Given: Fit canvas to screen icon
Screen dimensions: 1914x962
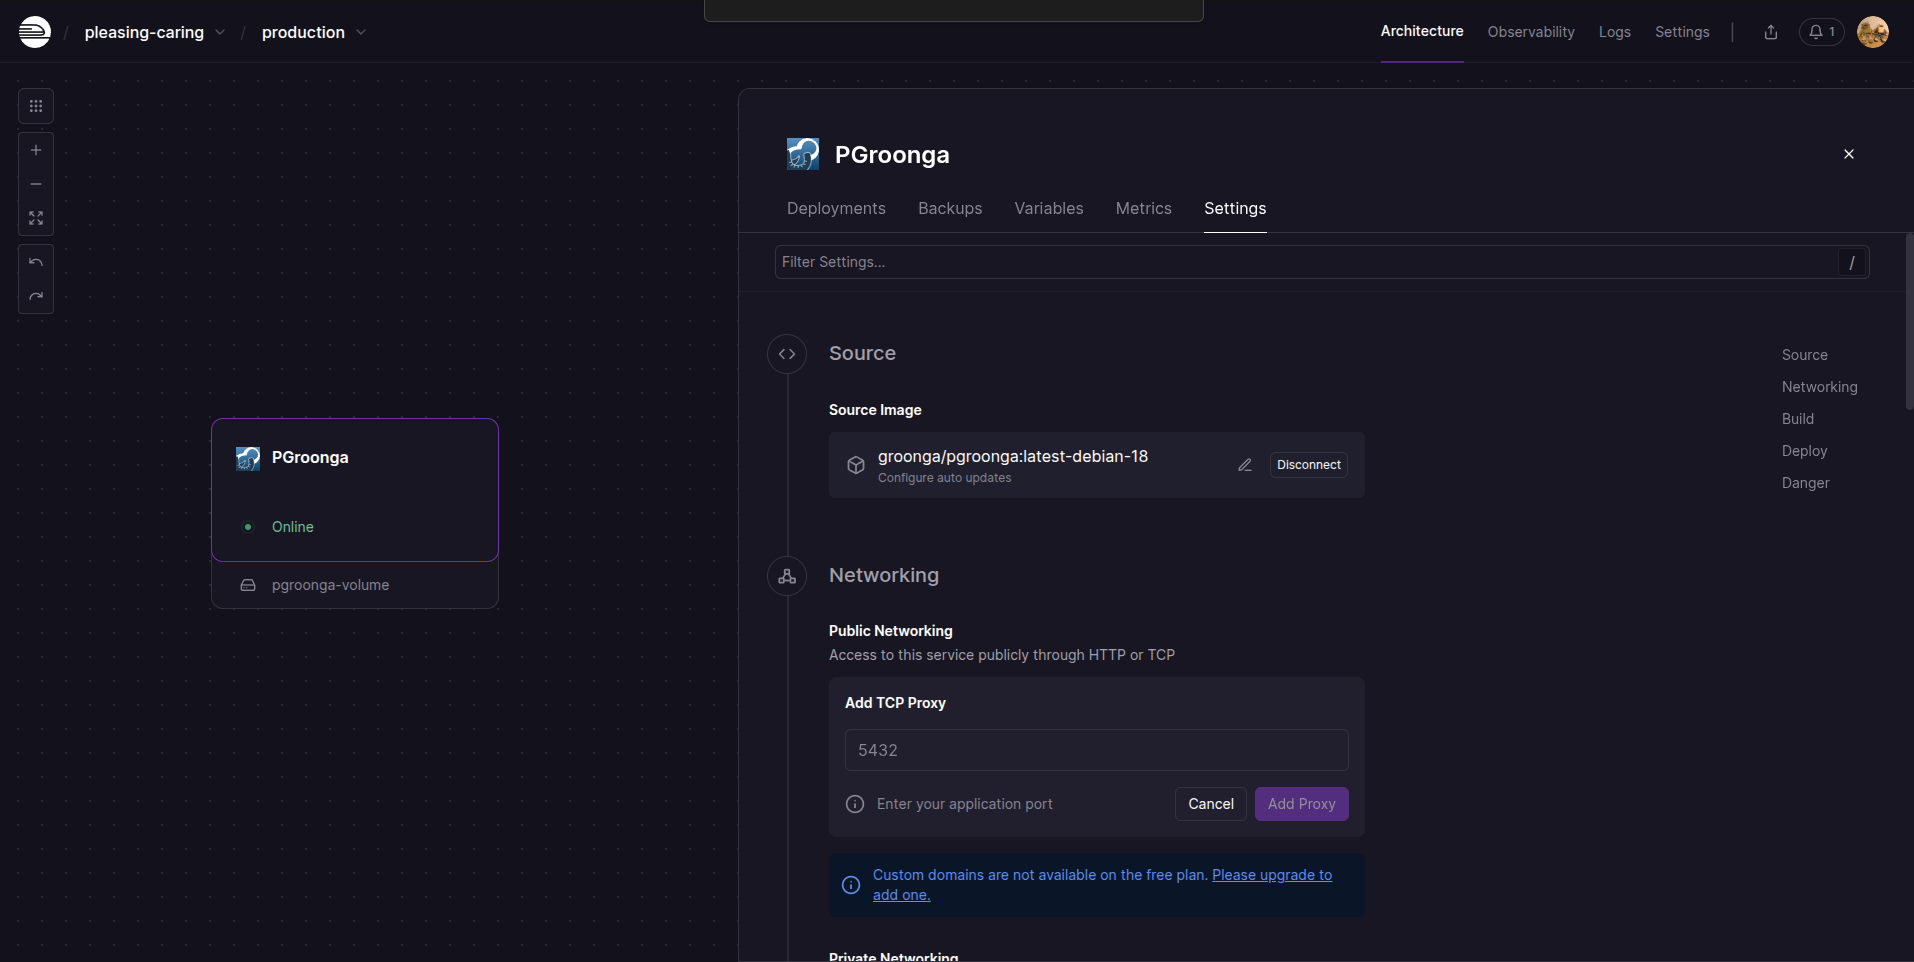Looking at the screenshot, I should (36, 218).
